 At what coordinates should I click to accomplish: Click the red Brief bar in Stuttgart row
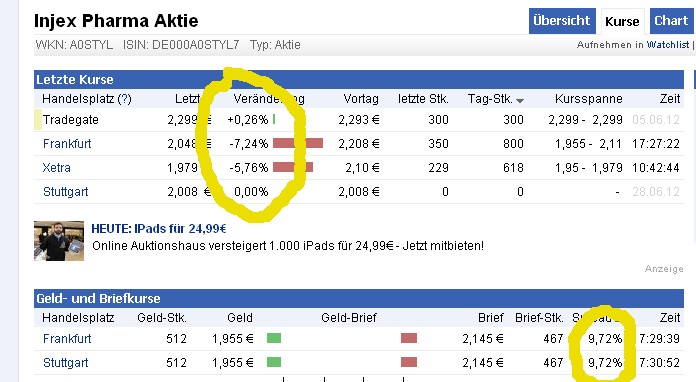point(409,362)
